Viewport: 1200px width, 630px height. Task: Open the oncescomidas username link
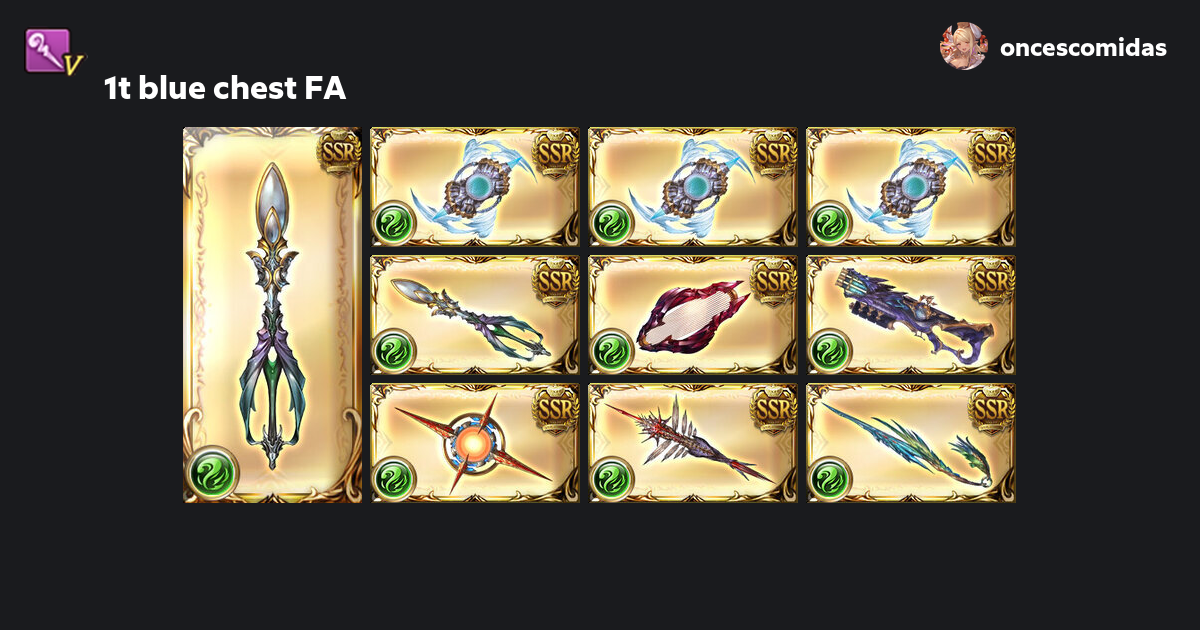pos(1083,47)
